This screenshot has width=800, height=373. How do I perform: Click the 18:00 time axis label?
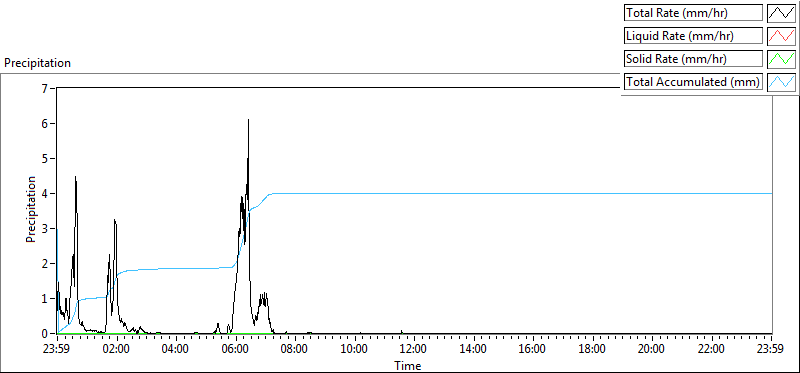tap(593, 350)
